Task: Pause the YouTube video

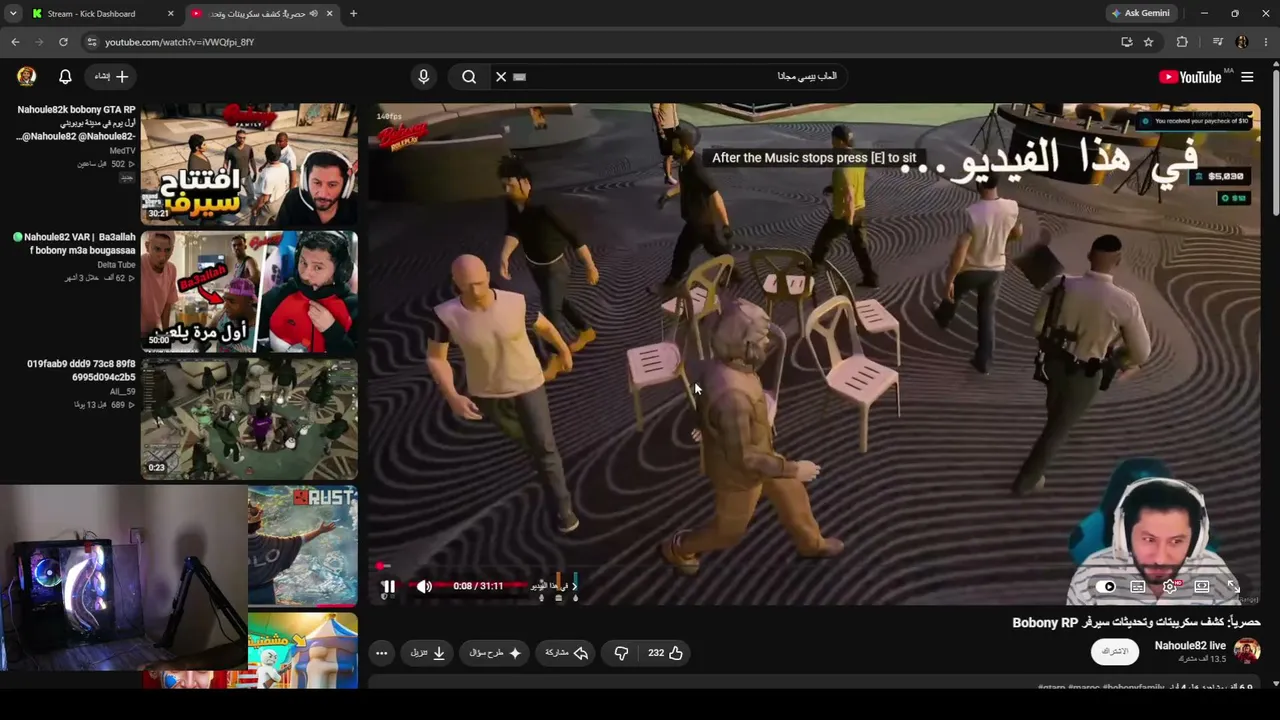Action: pos(389,587)
